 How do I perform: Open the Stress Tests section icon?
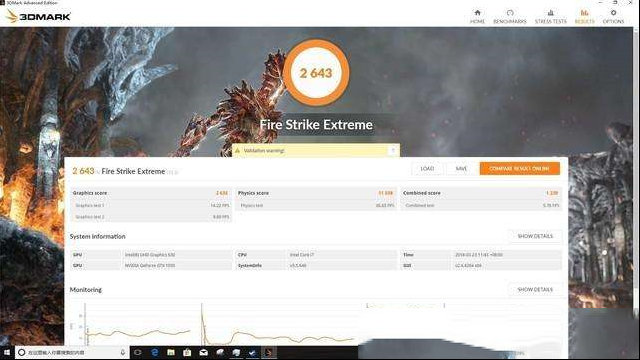click(551, 13)
